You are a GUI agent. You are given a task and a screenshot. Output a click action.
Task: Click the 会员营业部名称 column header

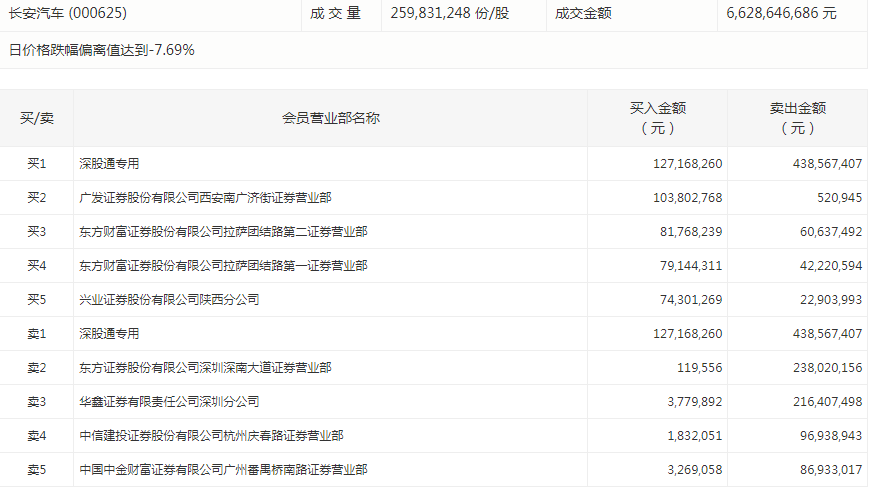[331, 118]
